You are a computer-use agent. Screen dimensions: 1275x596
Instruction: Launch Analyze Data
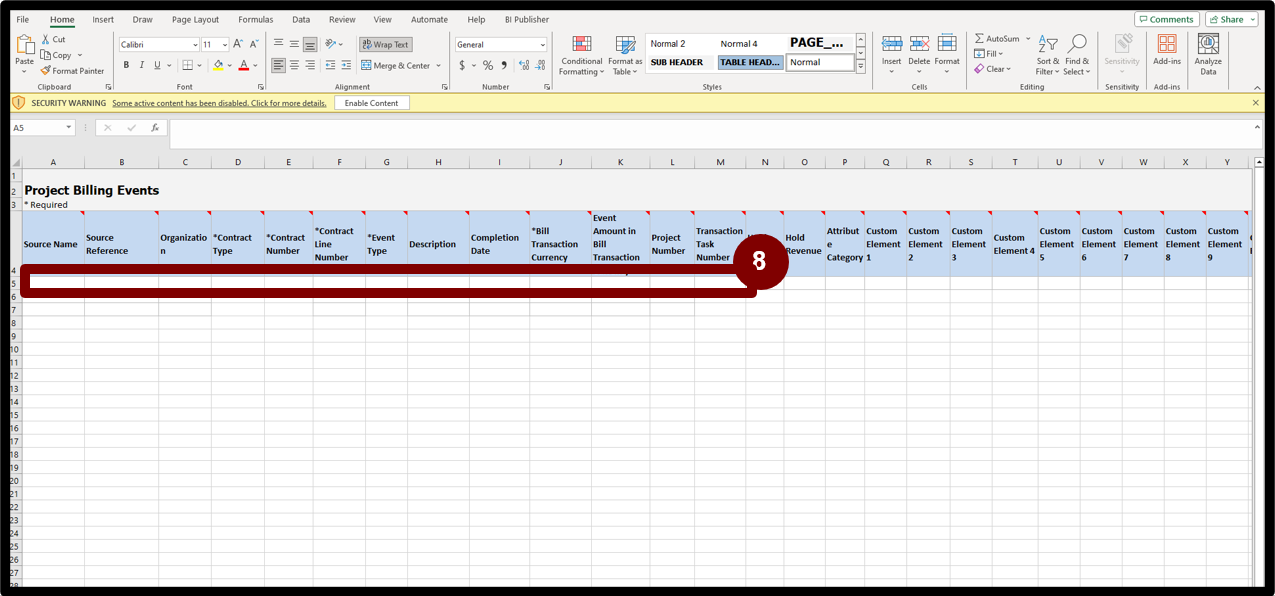click(1208, 56)
